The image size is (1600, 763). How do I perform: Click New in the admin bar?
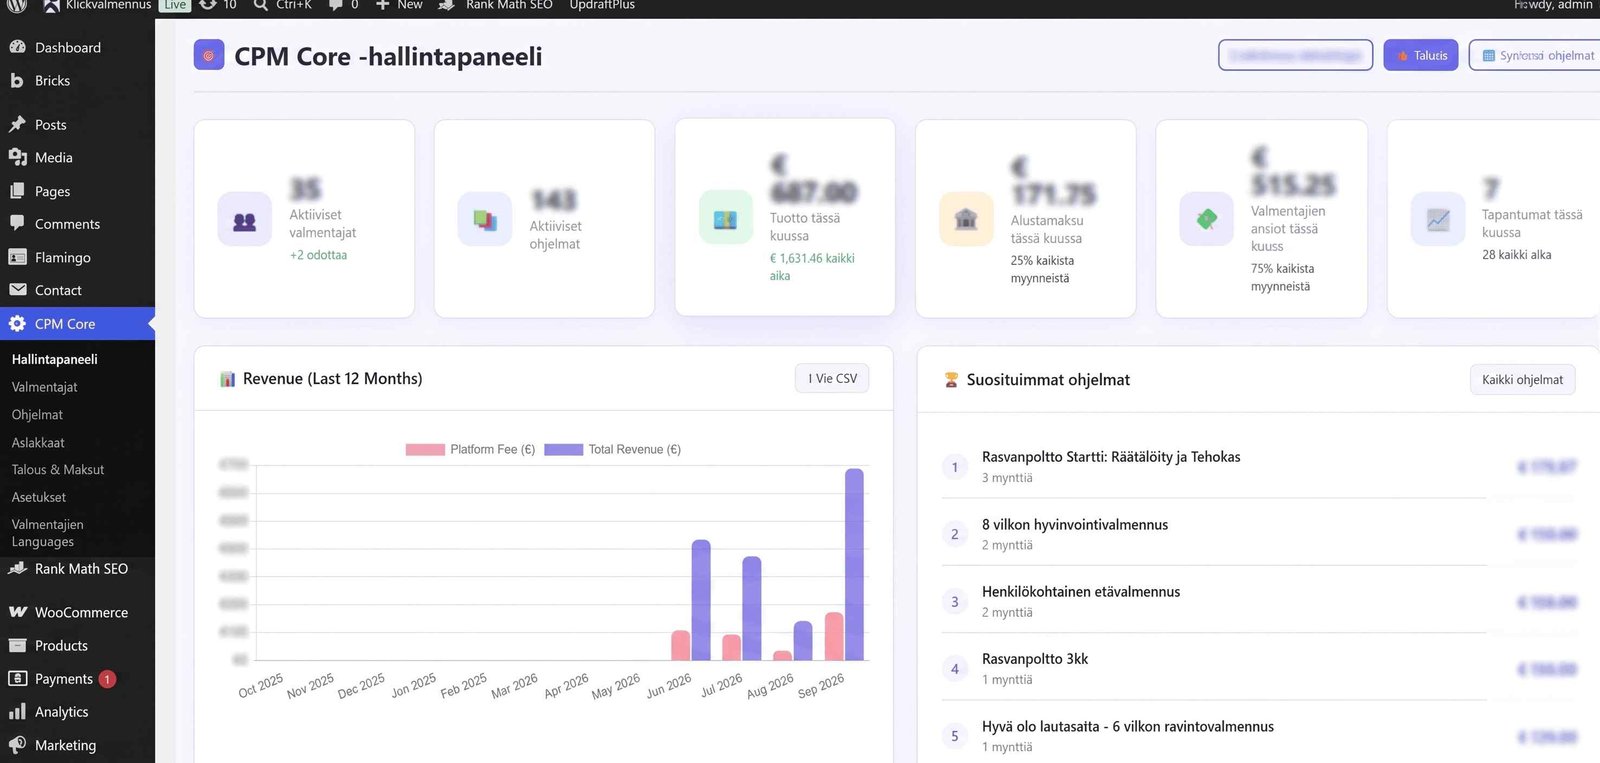399,5
